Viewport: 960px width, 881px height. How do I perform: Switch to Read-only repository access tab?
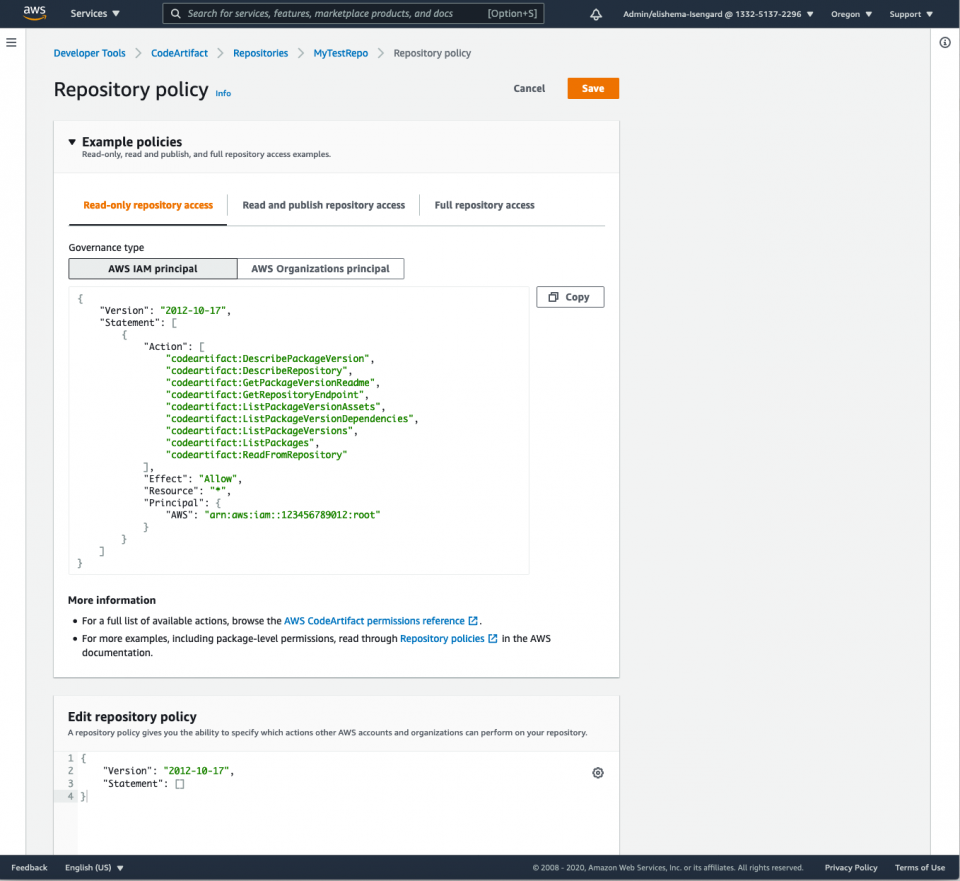pyautogui.click(x=148, y=205)
